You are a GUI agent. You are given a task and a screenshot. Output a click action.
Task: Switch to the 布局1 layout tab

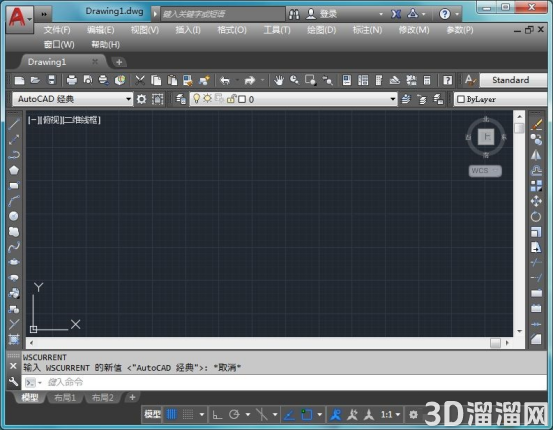(x=65, y=398)
